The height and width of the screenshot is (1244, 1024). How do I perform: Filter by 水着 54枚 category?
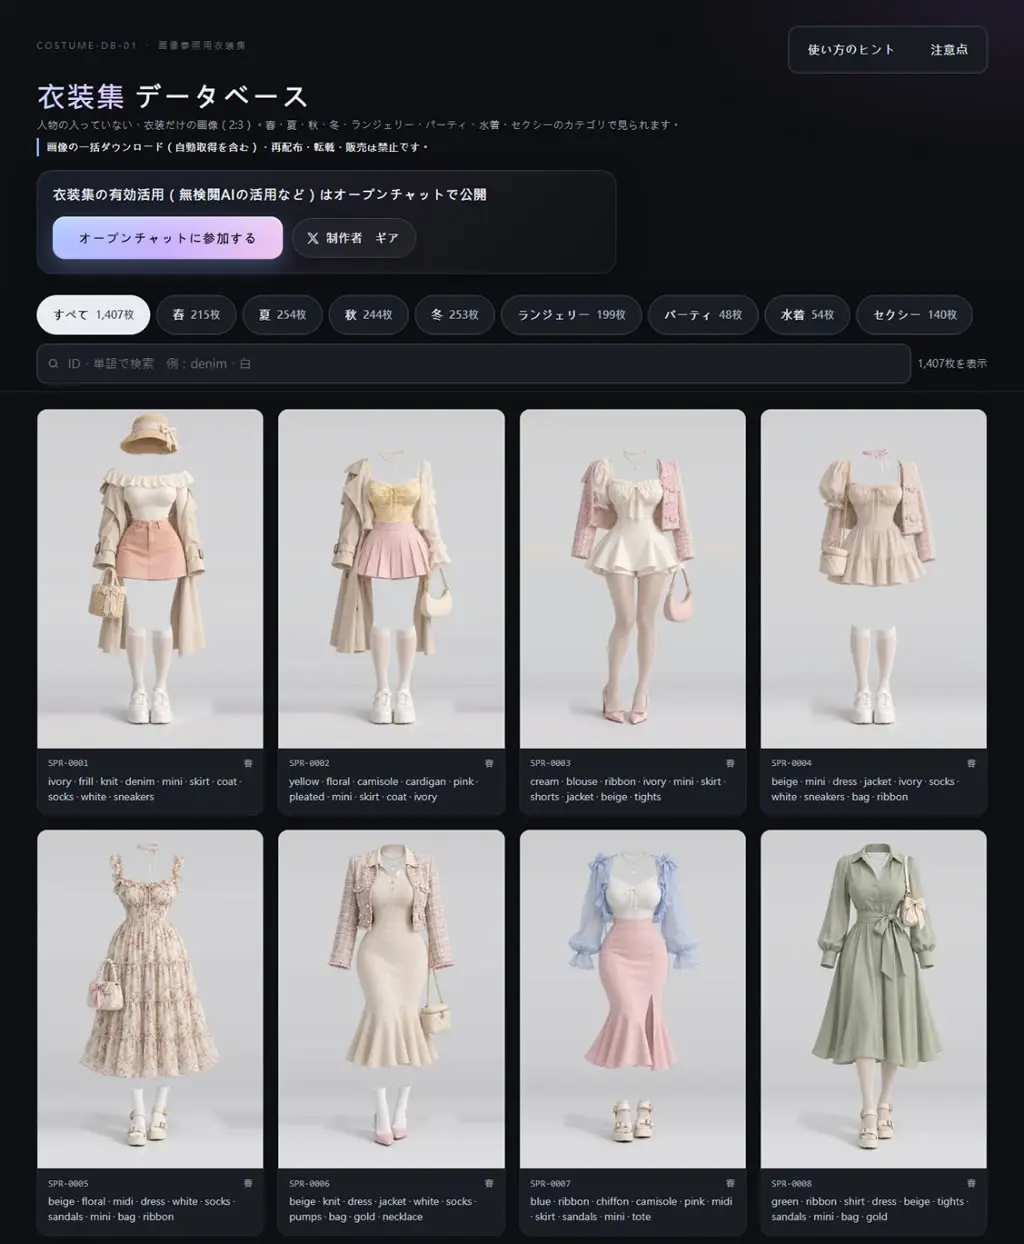pos(807,314)
